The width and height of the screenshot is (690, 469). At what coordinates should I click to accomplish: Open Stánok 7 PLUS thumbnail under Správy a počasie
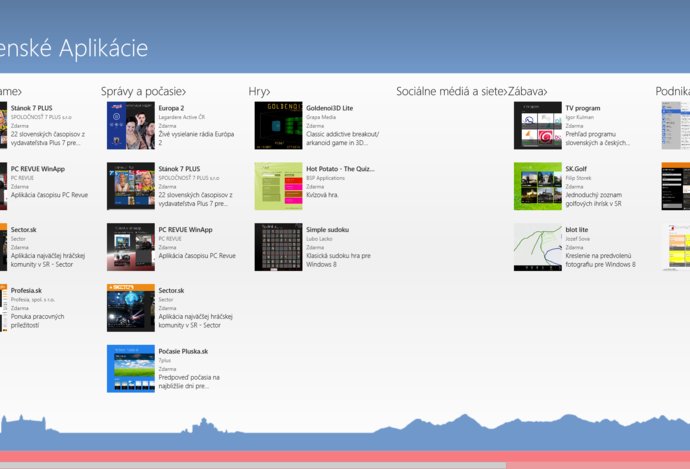point(131,186)
